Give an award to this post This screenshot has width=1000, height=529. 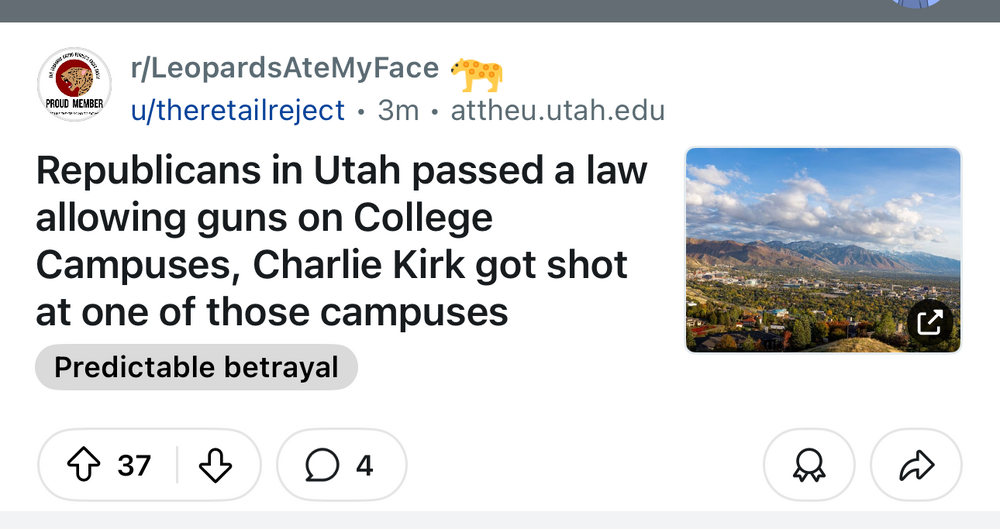pos(808,465)
